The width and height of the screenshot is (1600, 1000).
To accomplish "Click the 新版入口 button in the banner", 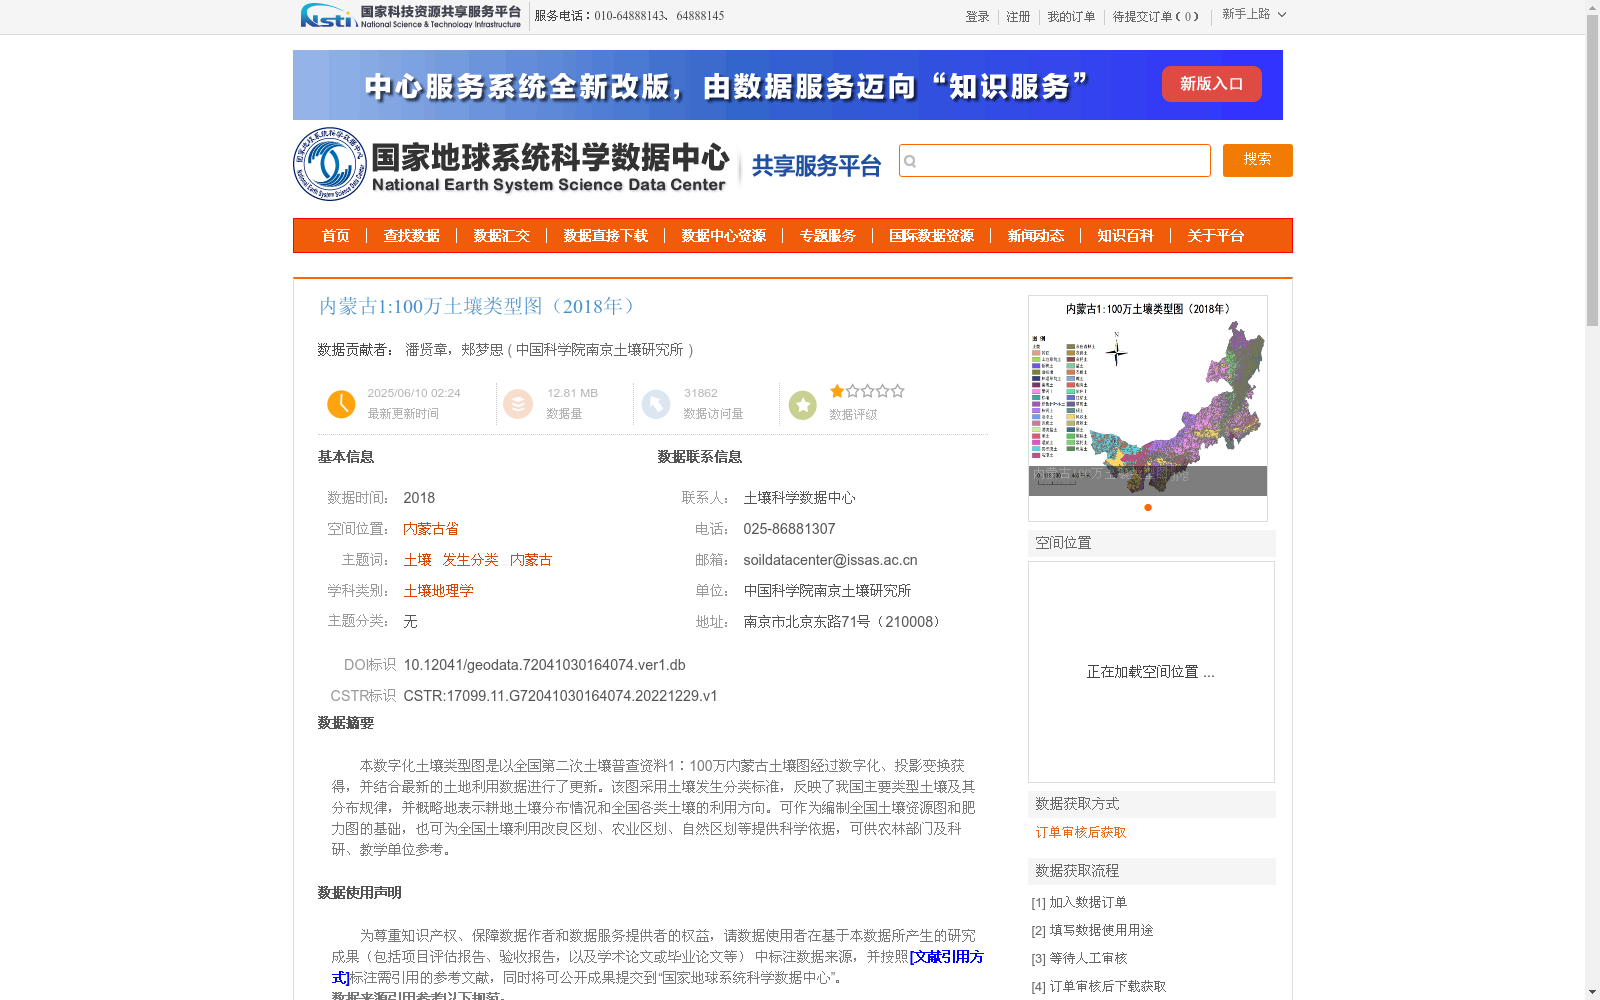I will point(1211,84).
